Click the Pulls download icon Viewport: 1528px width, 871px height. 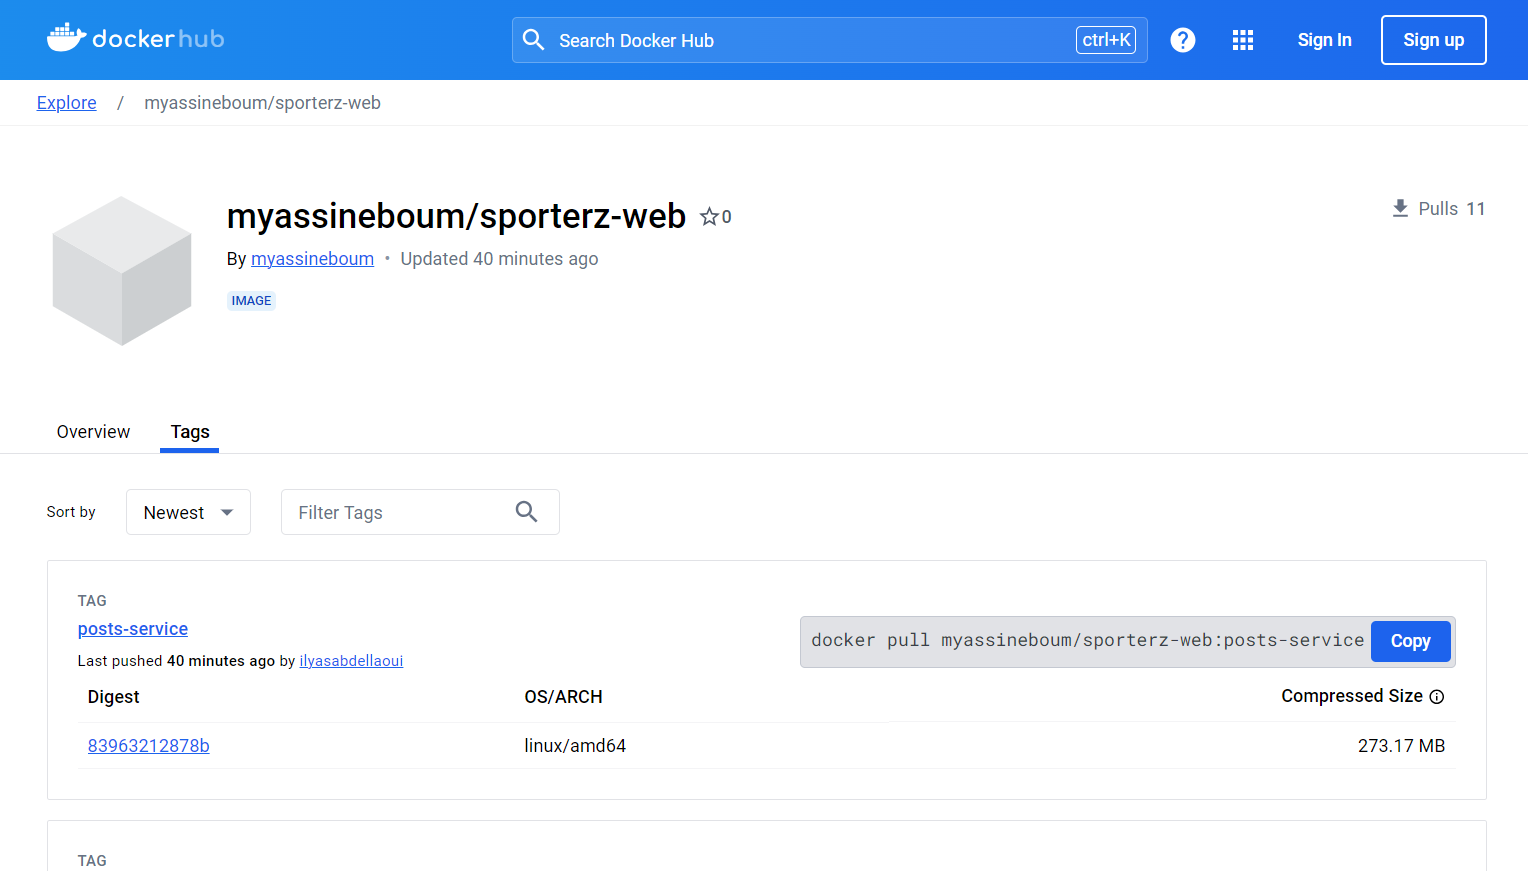(x=1400, y=208)
